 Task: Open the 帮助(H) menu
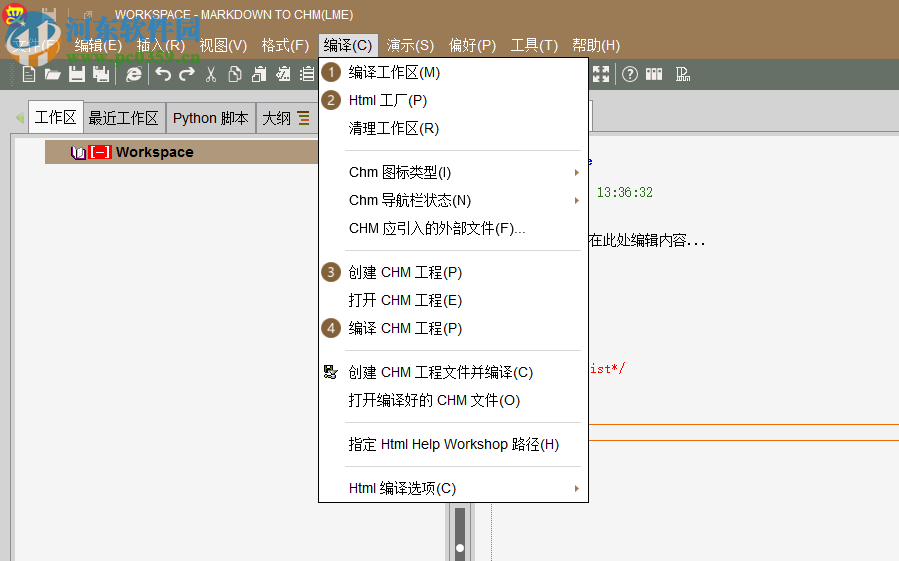(596, 45)
